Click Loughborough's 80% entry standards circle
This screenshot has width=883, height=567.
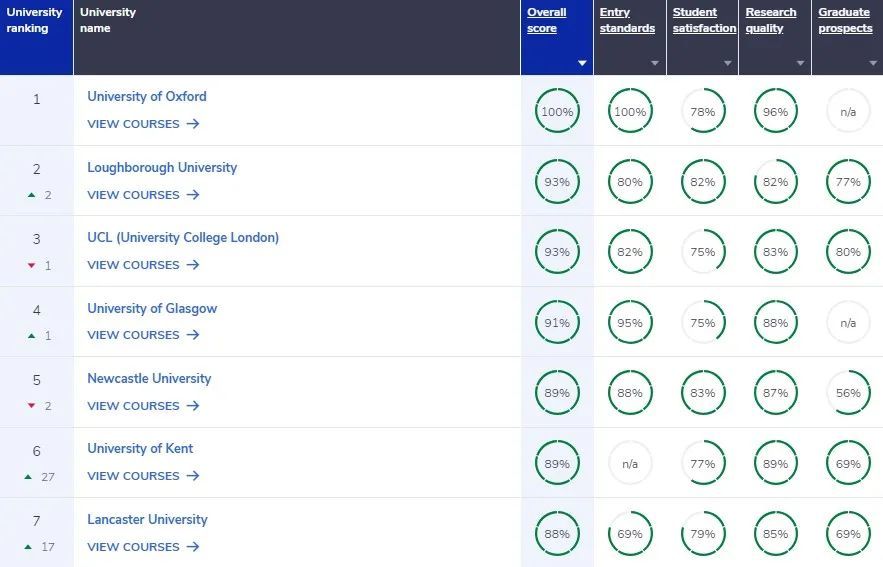(x=630, y=181)
